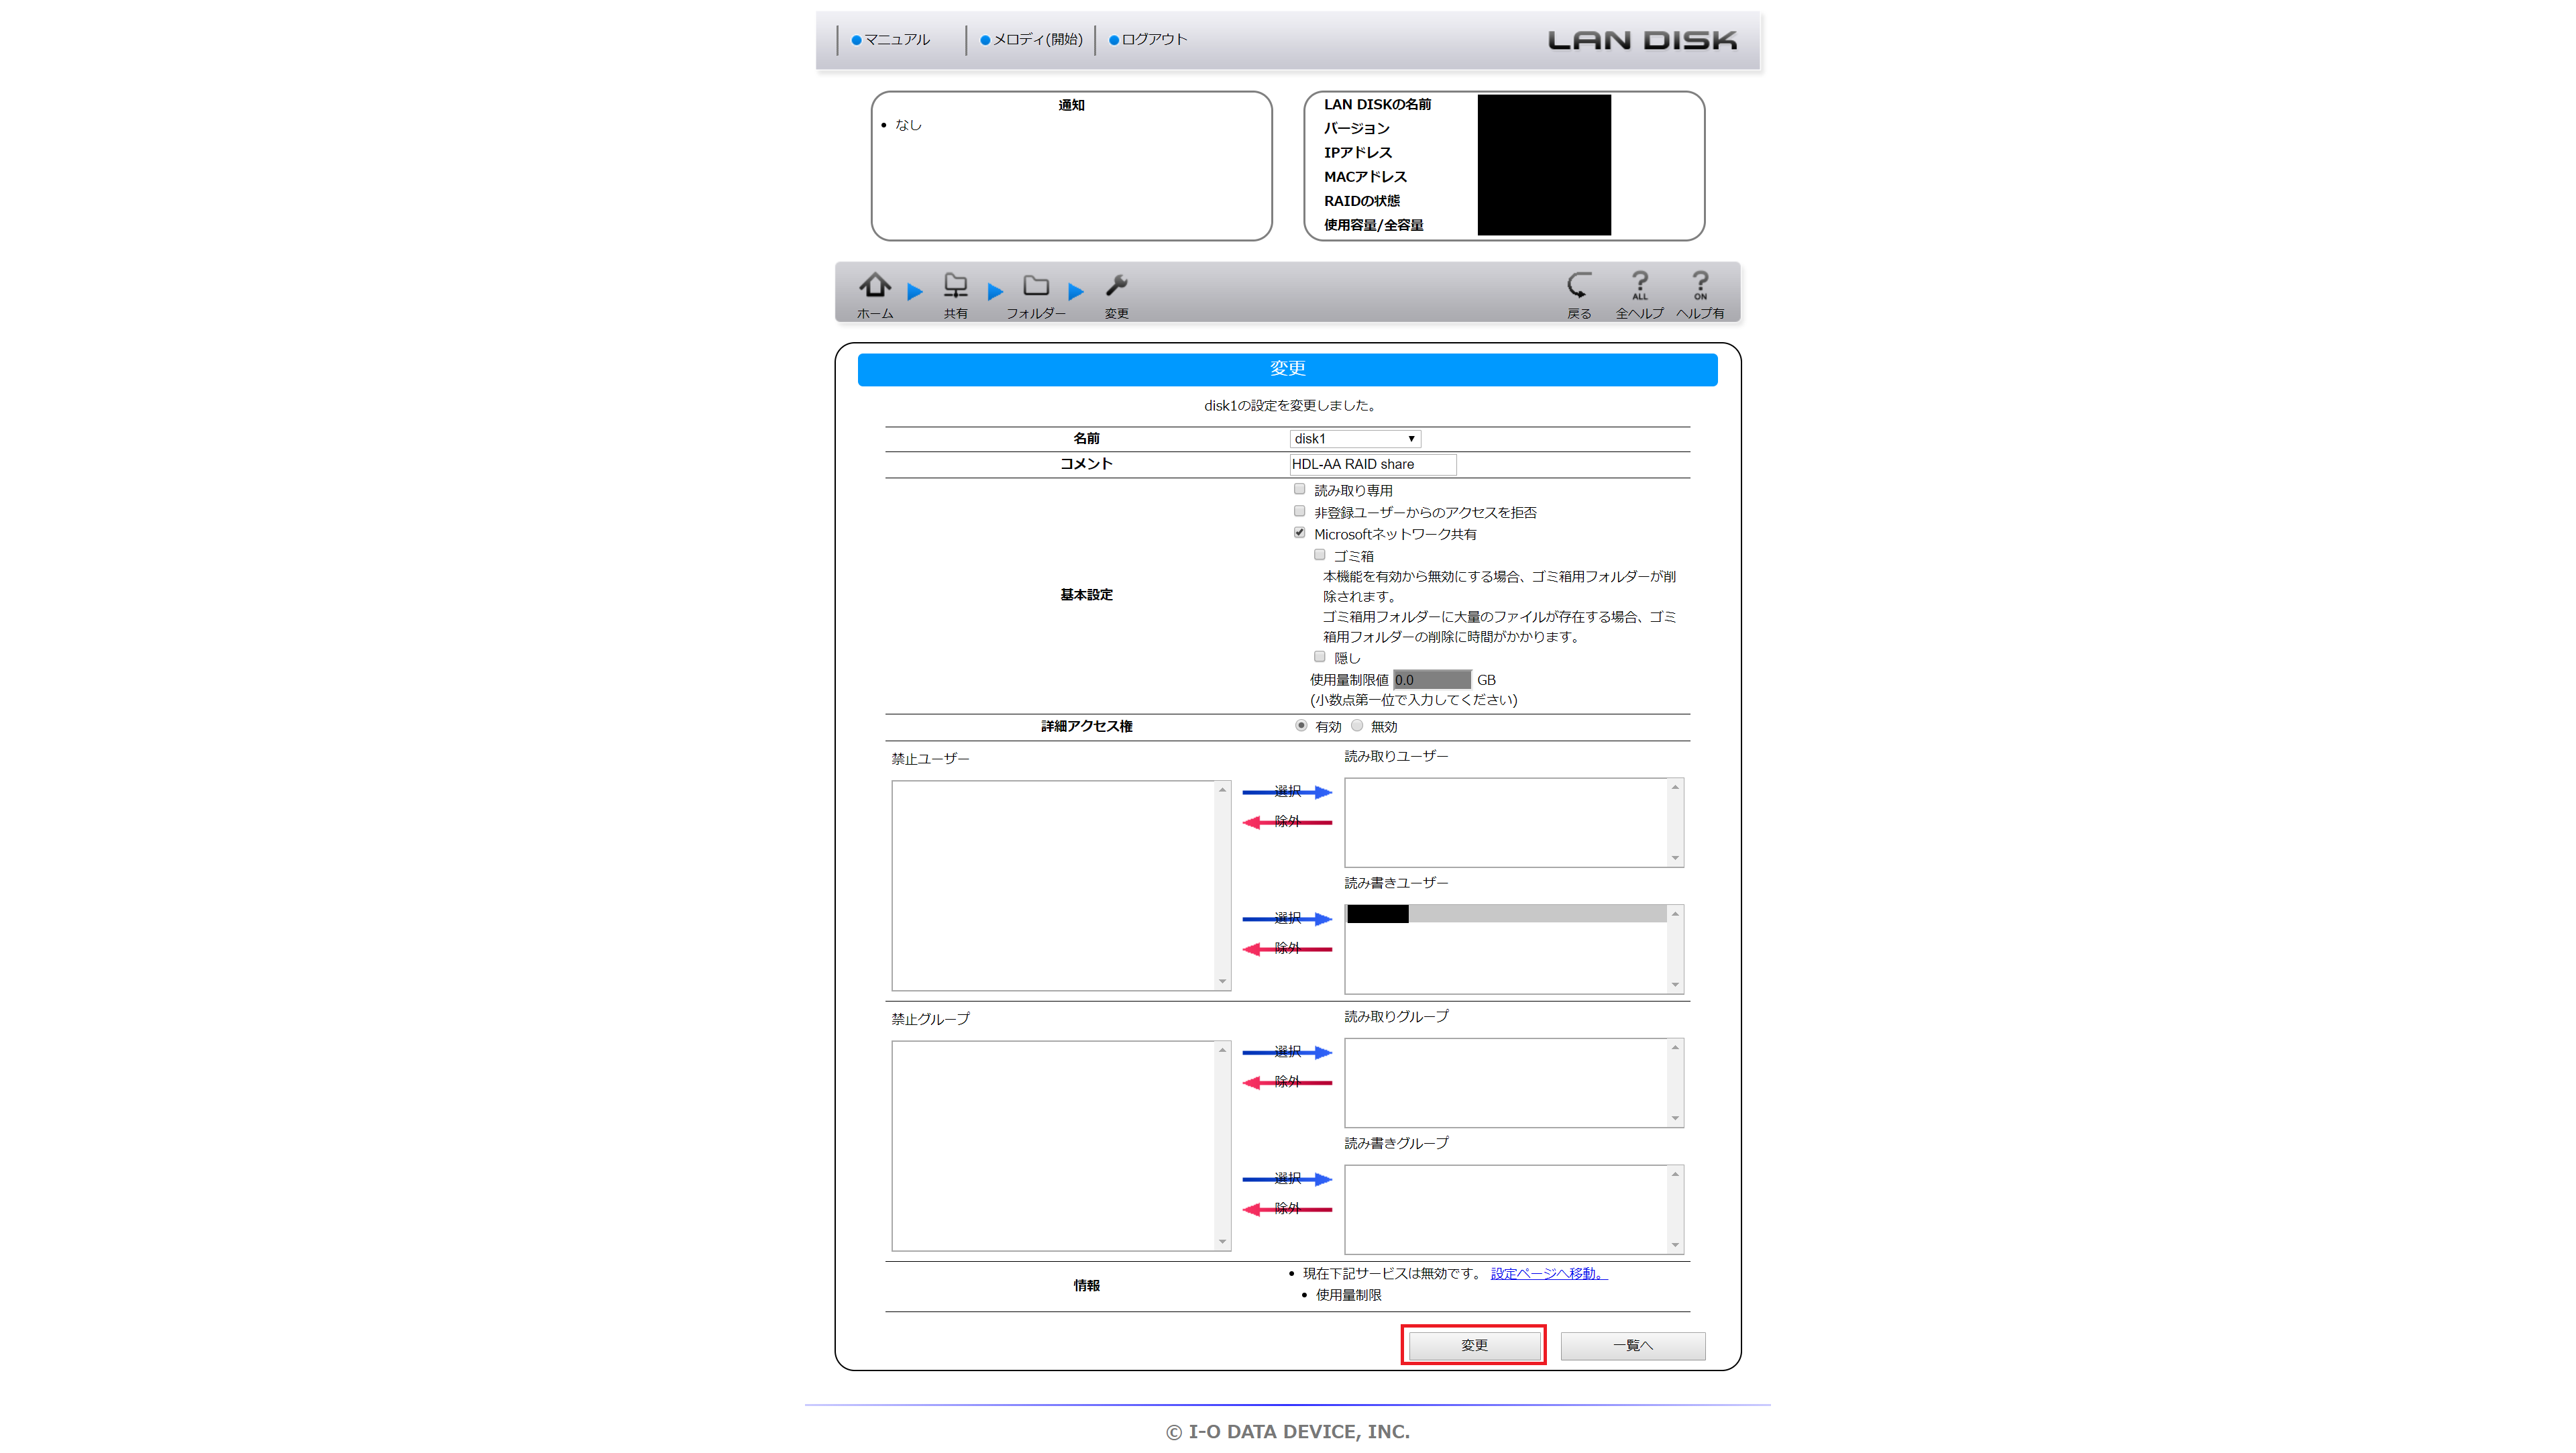This screenshot has width=2576, height=1453.
Task: Click blue 選択 arrow for 読み書きユーザー
Action: [x=1287, y=919]
